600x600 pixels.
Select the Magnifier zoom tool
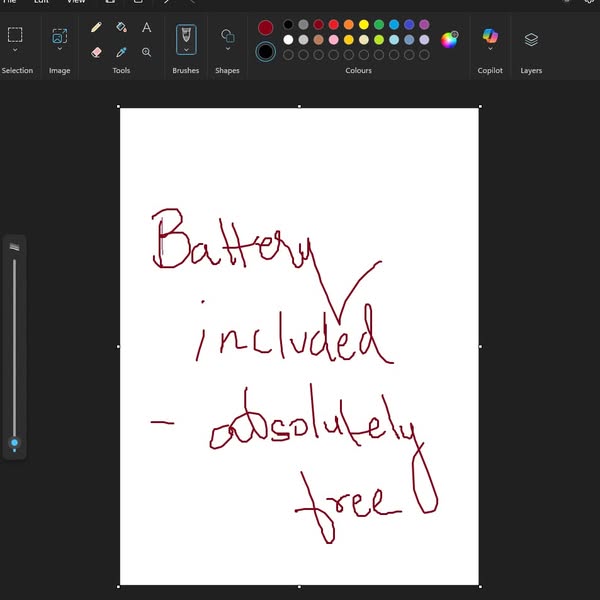coord(146,52)
